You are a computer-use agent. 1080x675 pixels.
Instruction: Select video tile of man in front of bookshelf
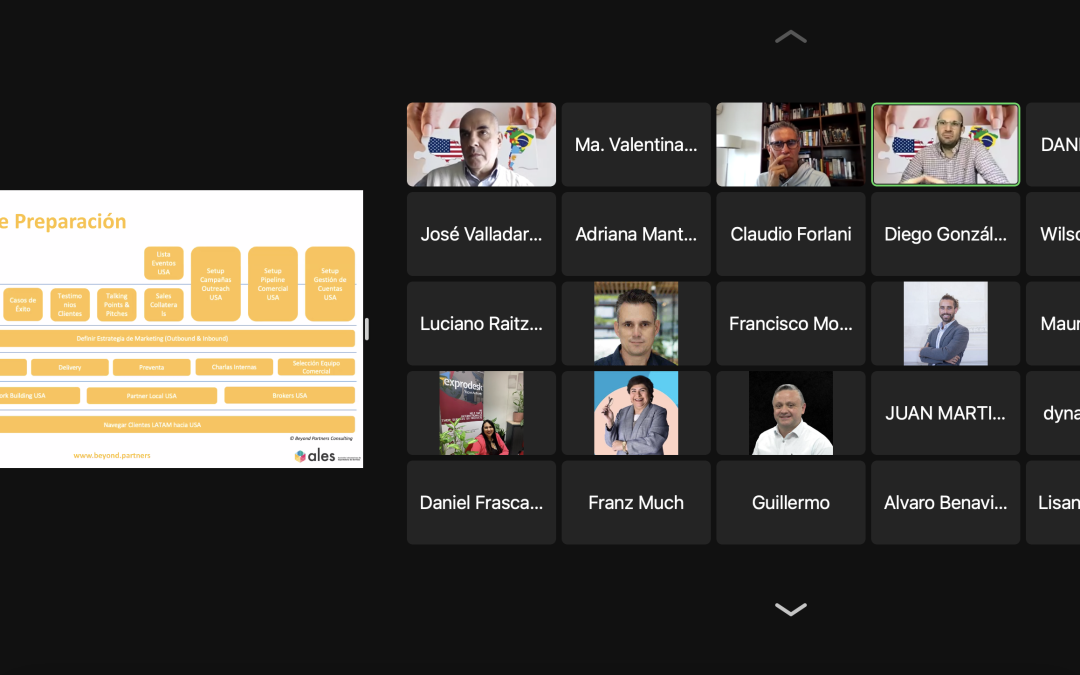(x=791, y=145)
